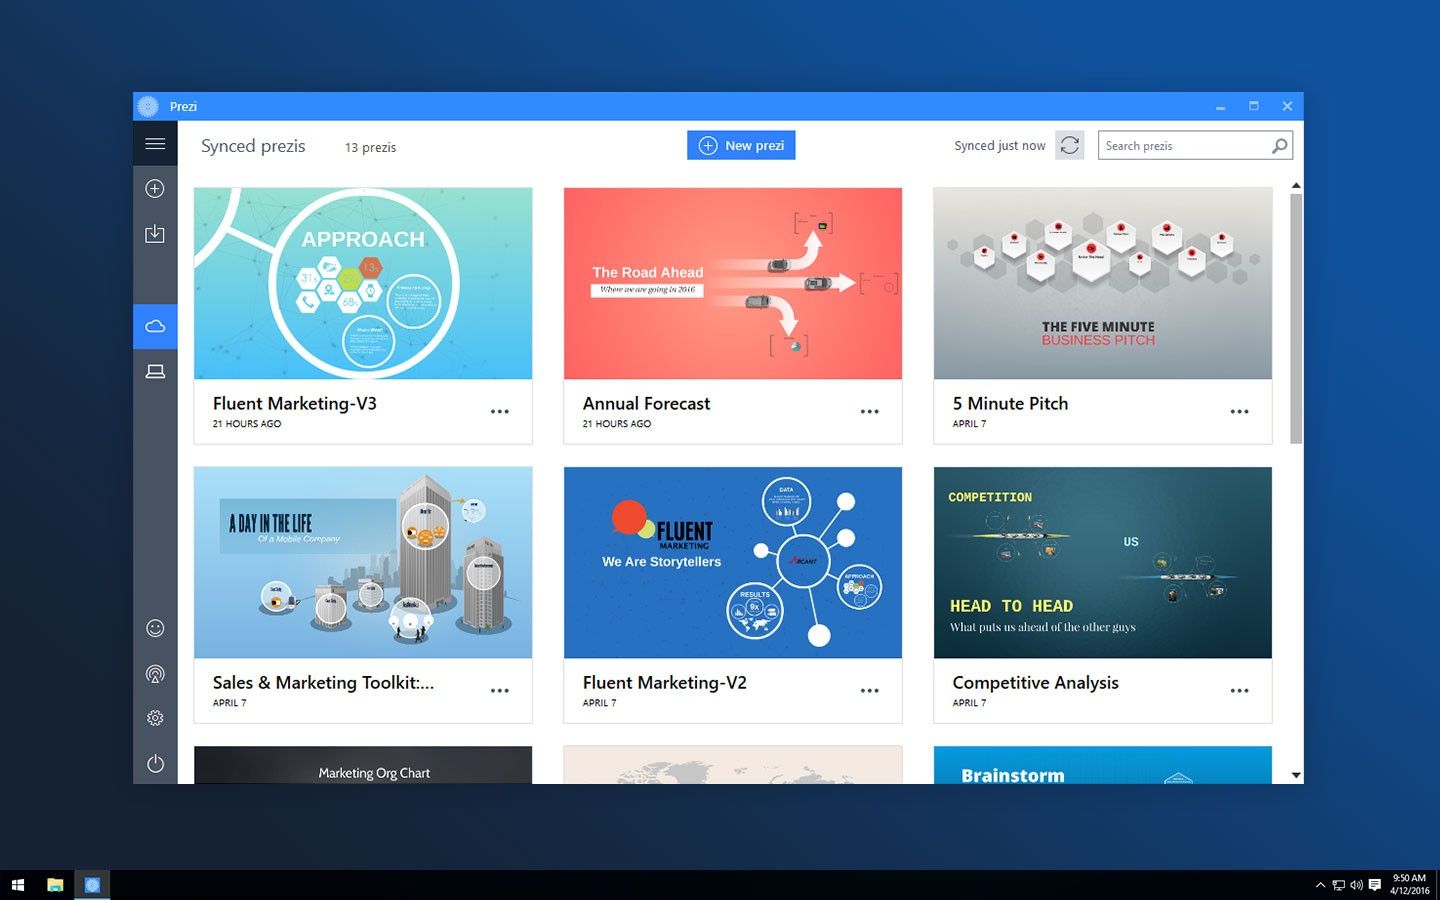Start remote presenting with the broadcast icon

click(x=155, y=674)
